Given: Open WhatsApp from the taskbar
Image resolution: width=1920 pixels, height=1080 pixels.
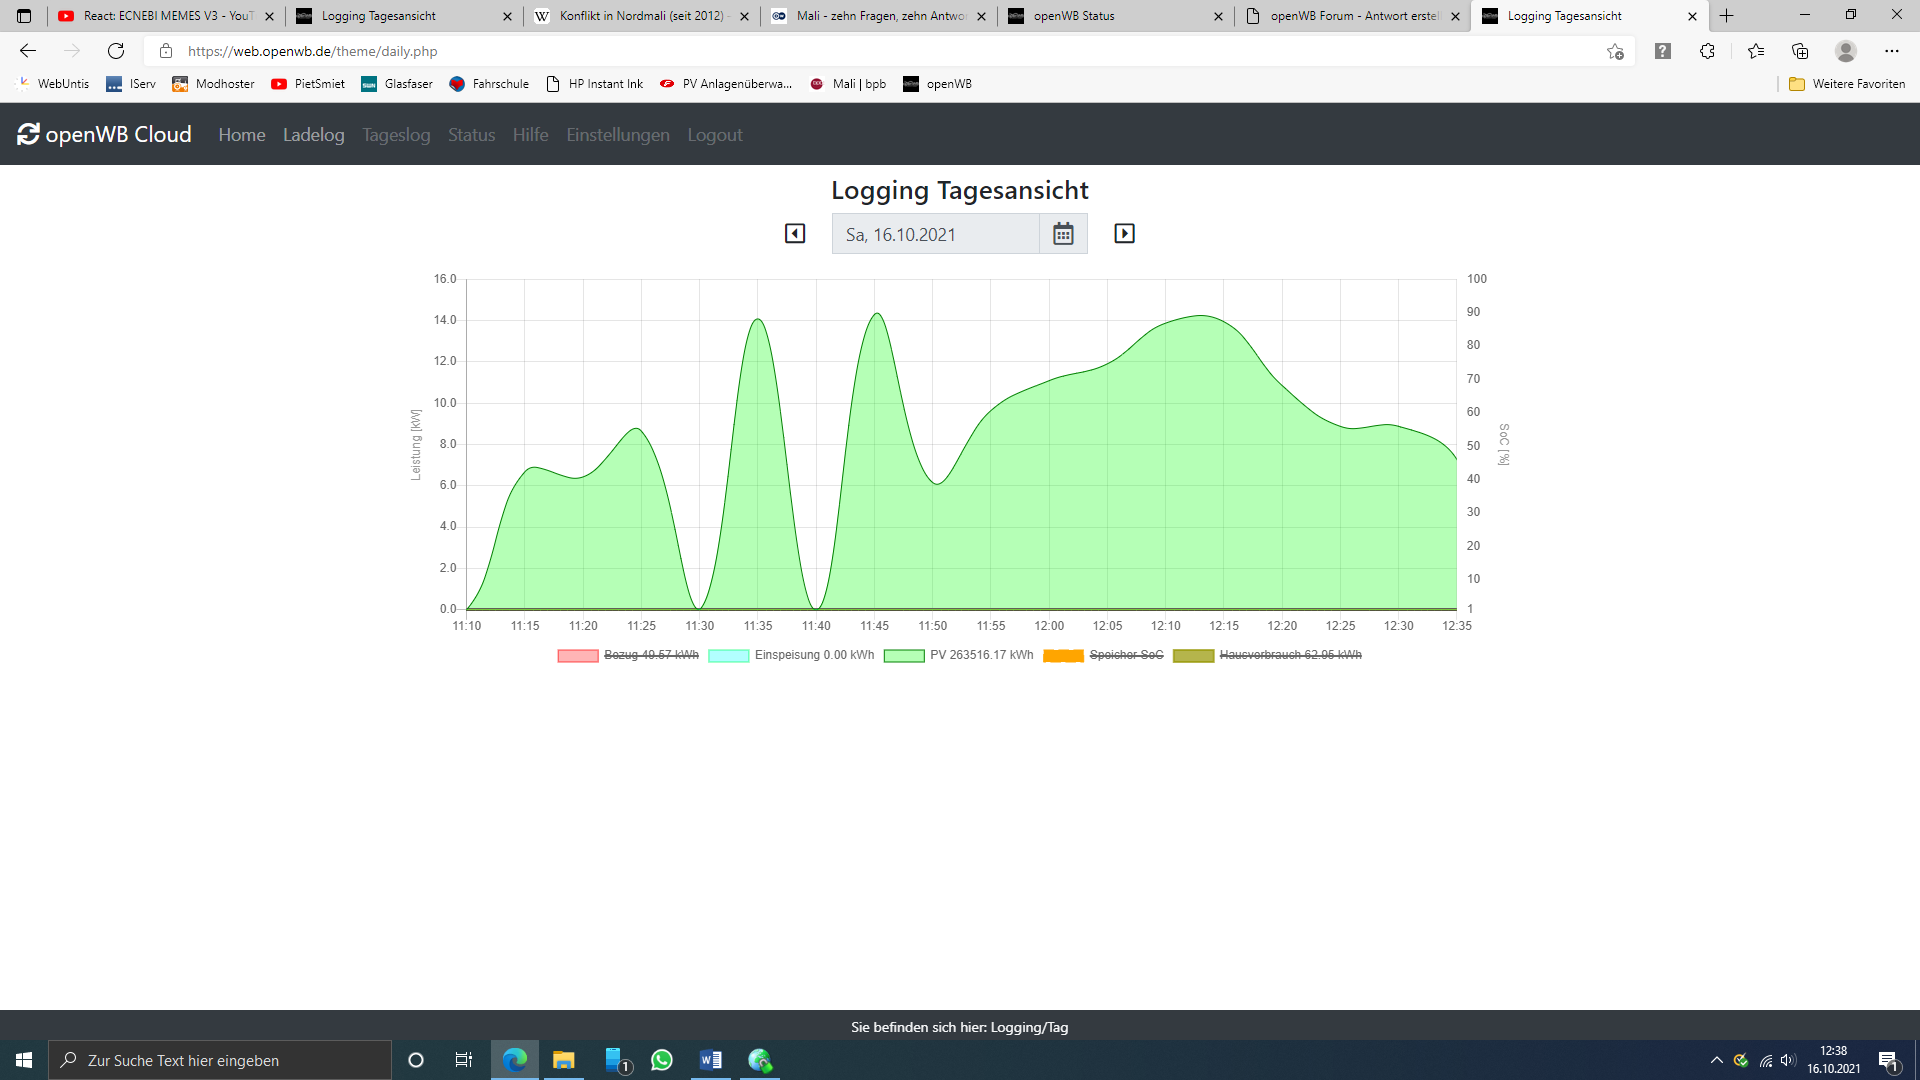Looking at the screenshot, I should (662, 1060).
